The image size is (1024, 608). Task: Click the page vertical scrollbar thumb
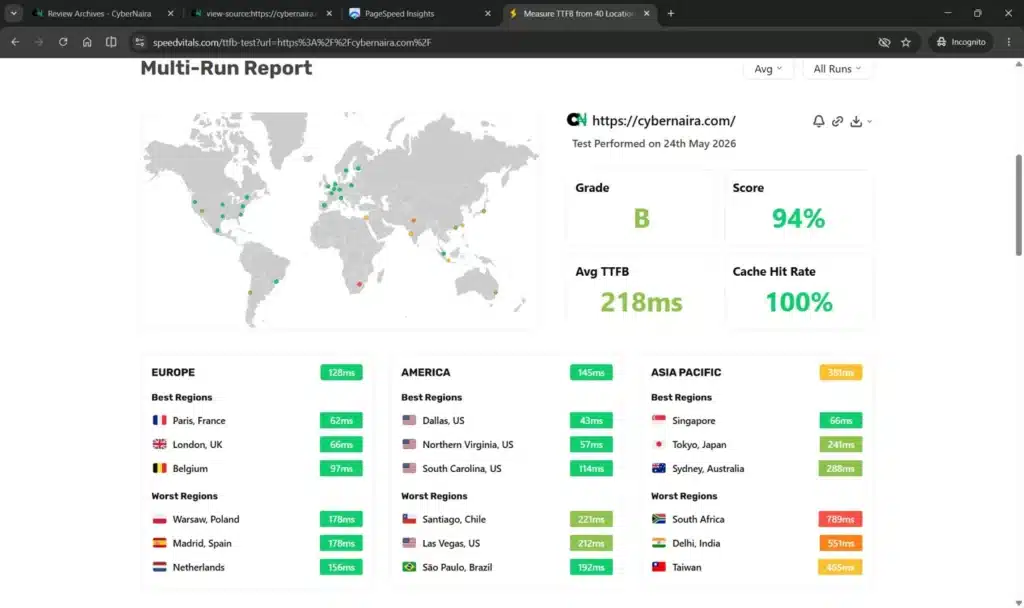[1018, 205]
